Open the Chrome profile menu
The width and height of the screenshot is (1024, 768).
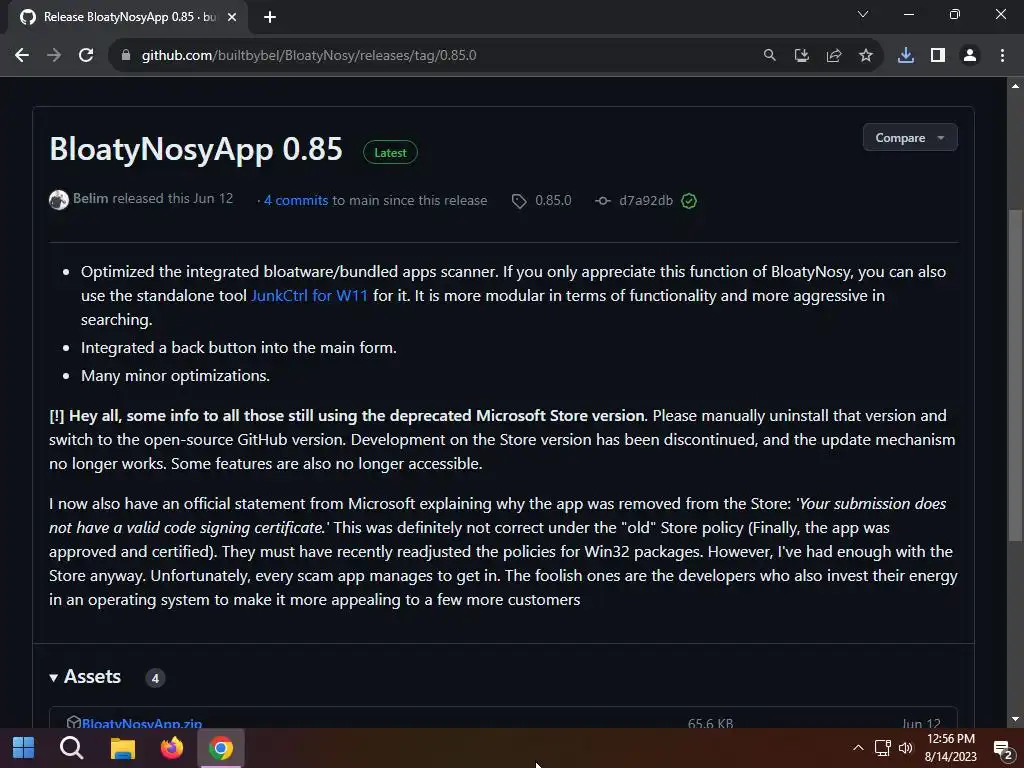click(970, 56)
